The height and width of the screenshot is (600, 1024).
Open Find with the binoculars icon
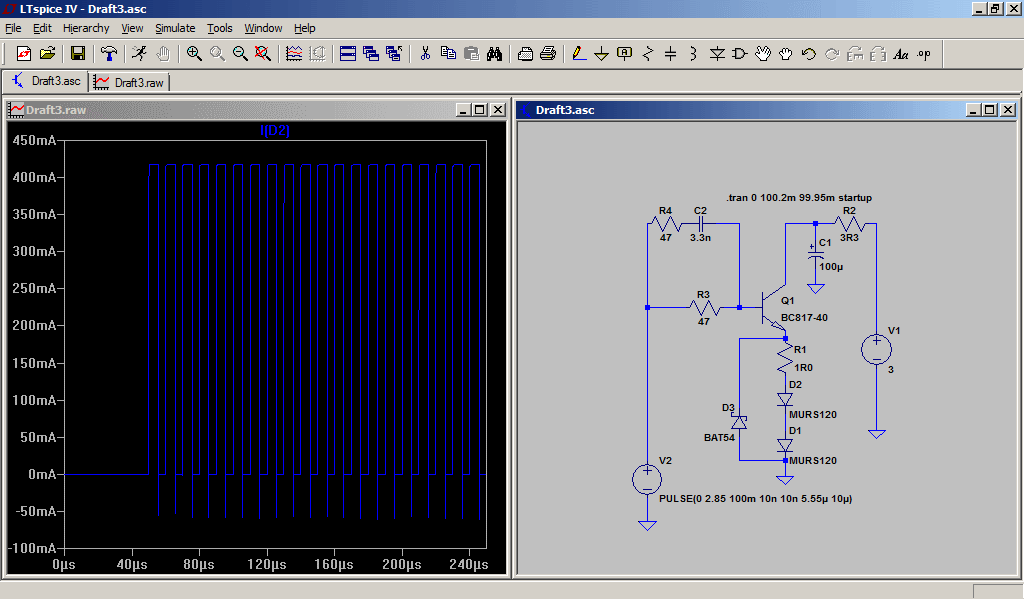tap(494, 54)
